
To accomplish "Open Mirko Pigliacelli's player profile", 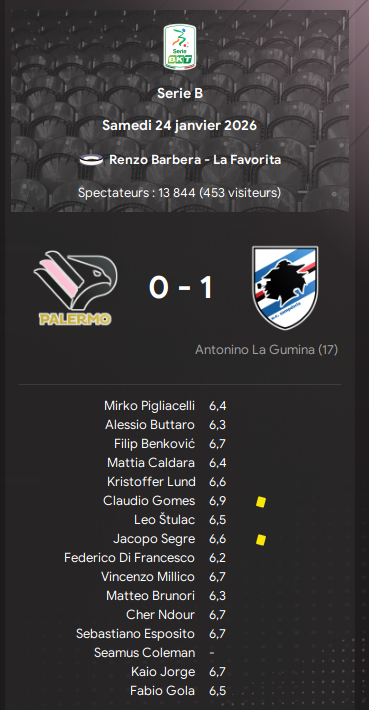I will [x=149, y=406].
